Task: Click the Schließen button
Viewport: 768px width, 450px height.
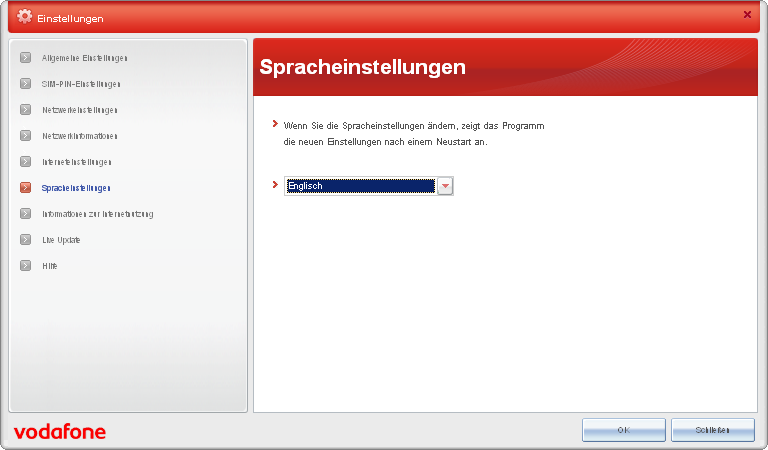Action: tap(712, 430)
